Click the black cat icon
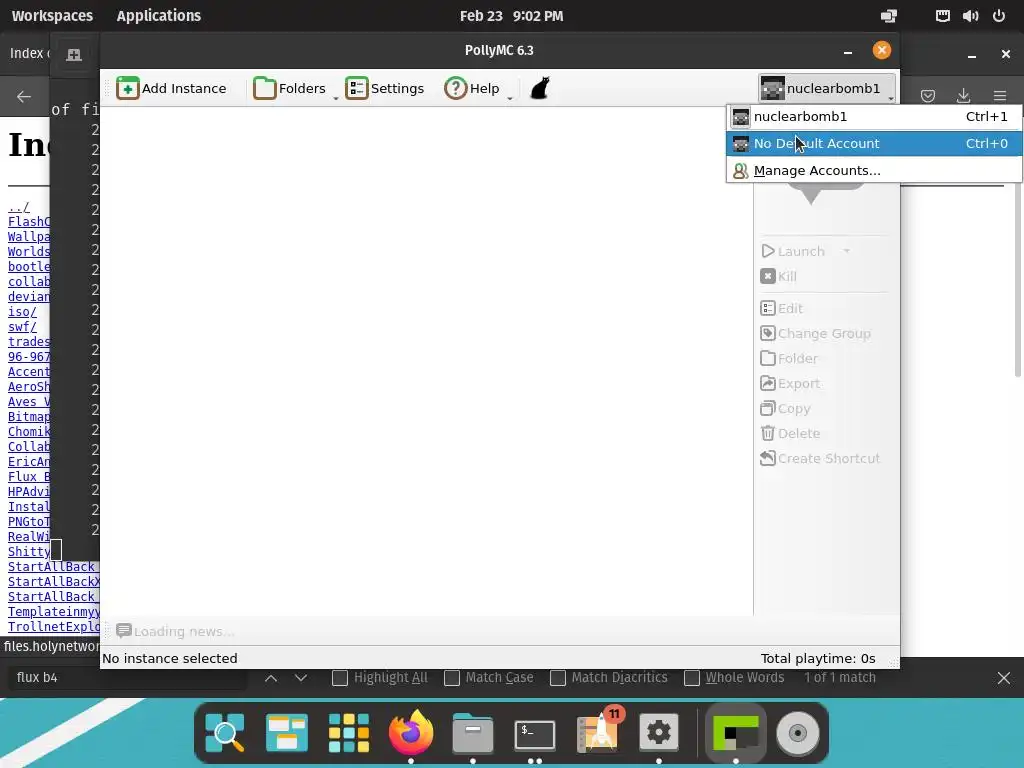Image resolution: width=1024 pixels, height=768 pixels. pyautogui.click(x=539, y=88)
